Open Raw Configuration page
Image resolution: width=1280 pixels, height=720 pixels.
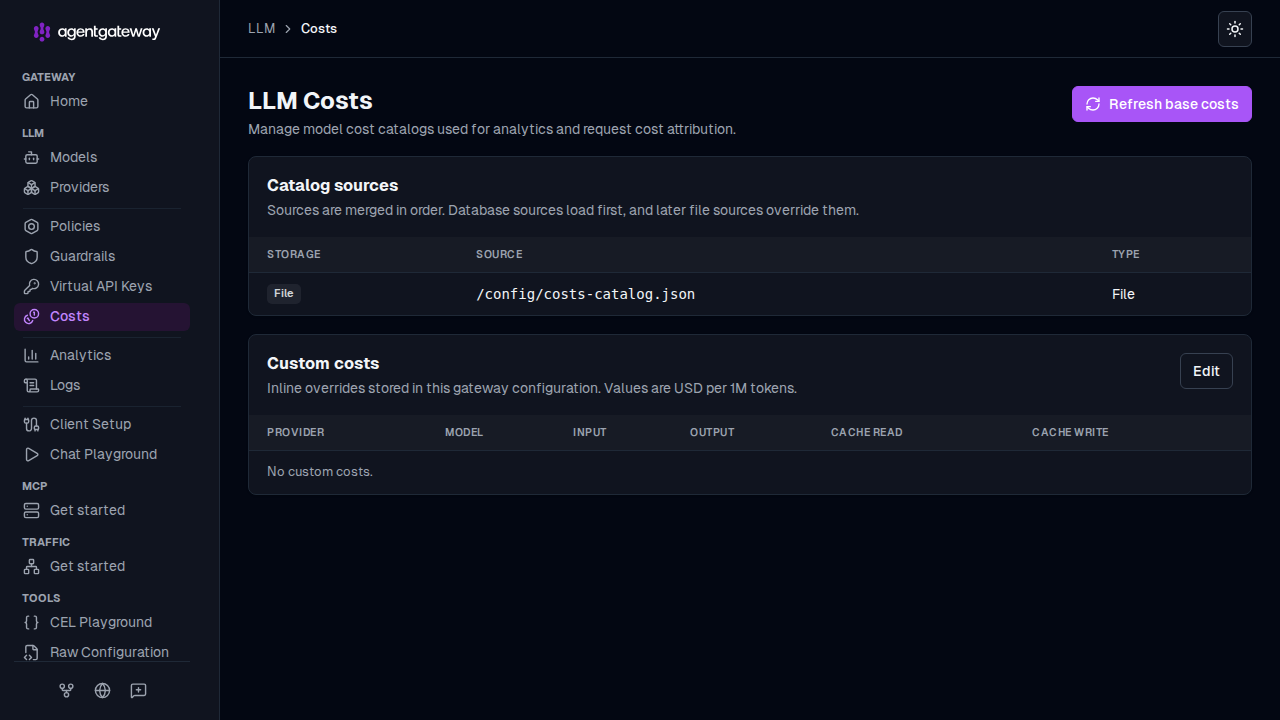pos(102,652)
